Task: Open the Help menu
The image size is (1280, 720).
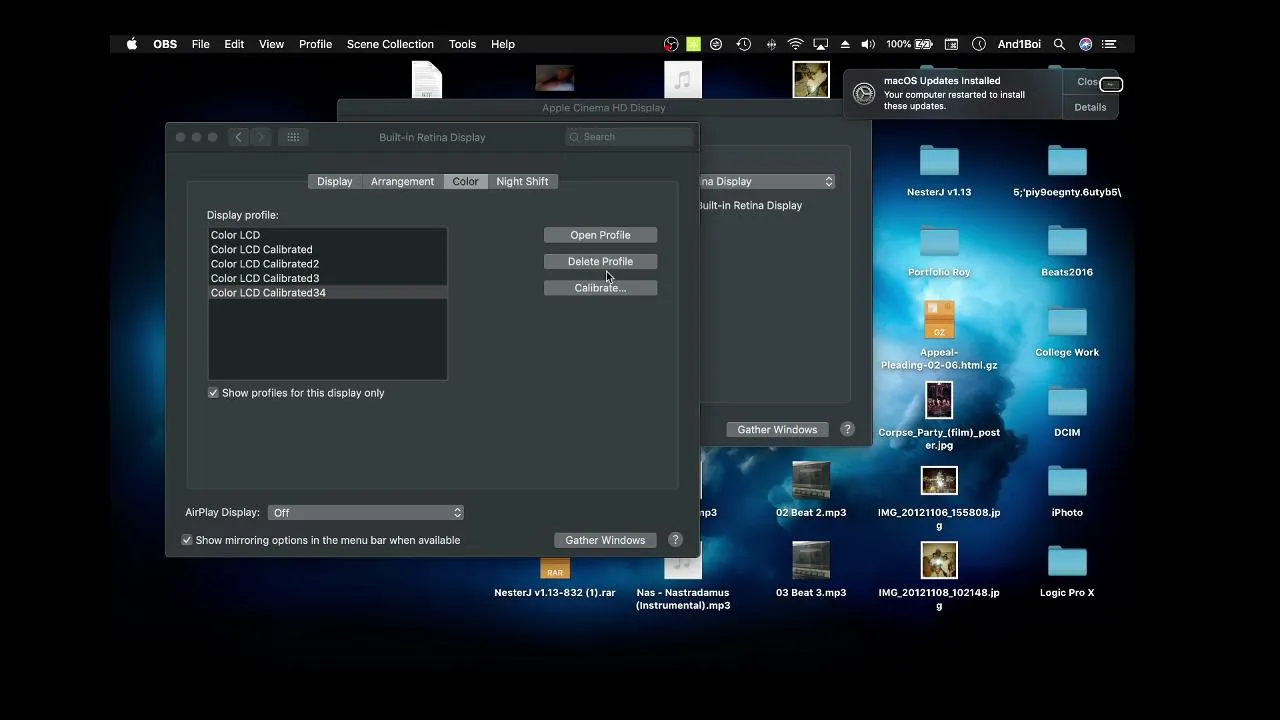Action: tap(503, 44)
